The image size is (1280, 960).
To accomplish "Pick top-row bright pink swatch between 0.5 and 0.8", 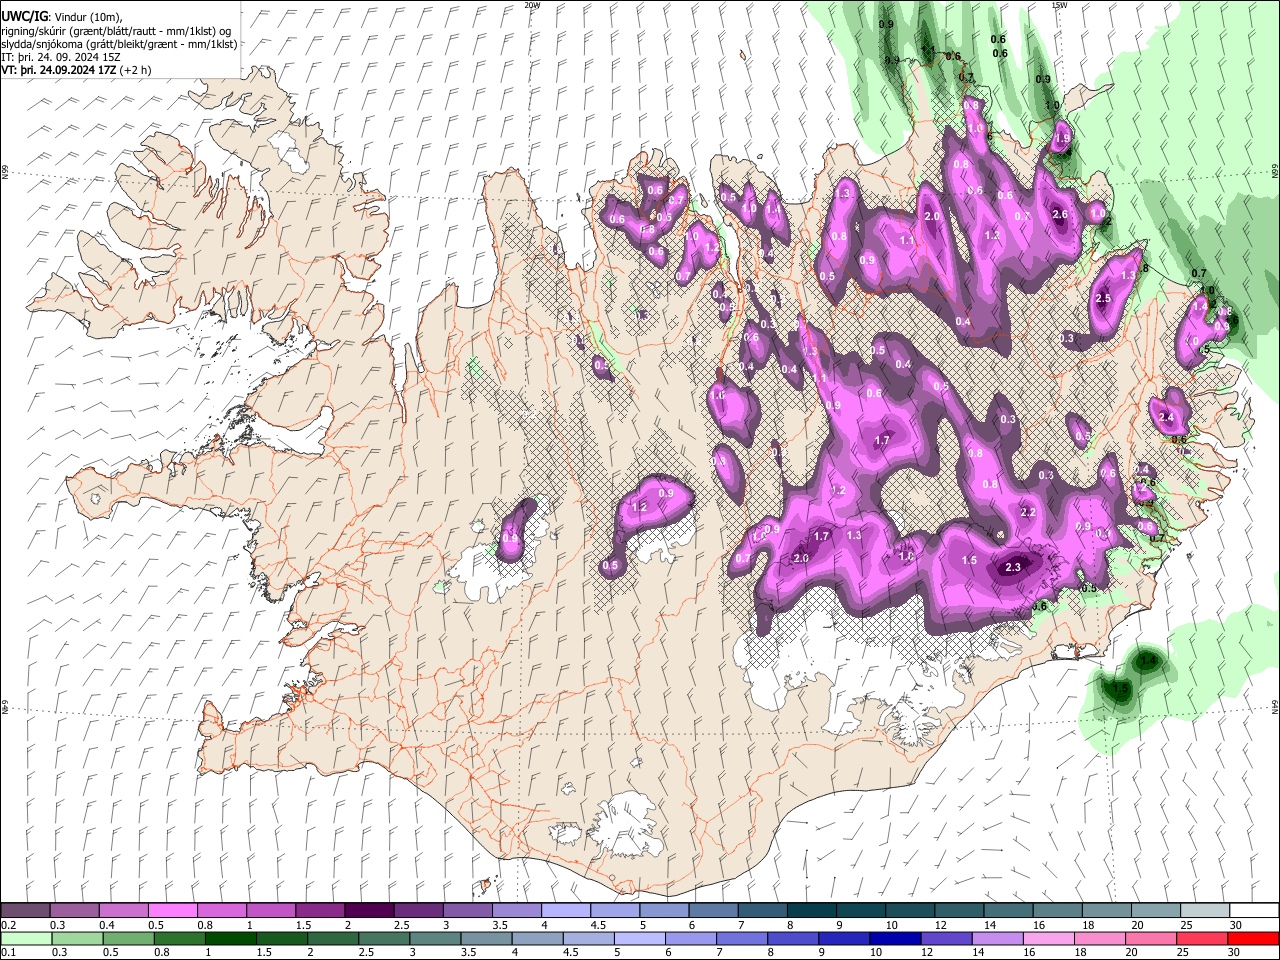I will click(172, 911).
